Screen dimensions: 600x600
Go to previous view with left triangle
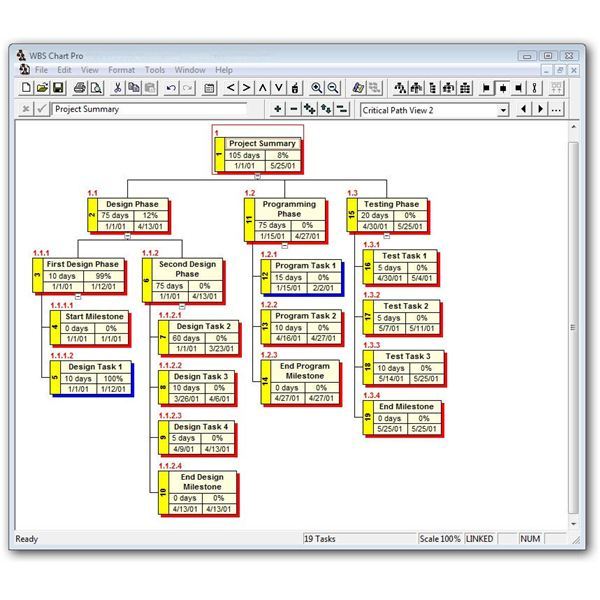tap(524, 109)
